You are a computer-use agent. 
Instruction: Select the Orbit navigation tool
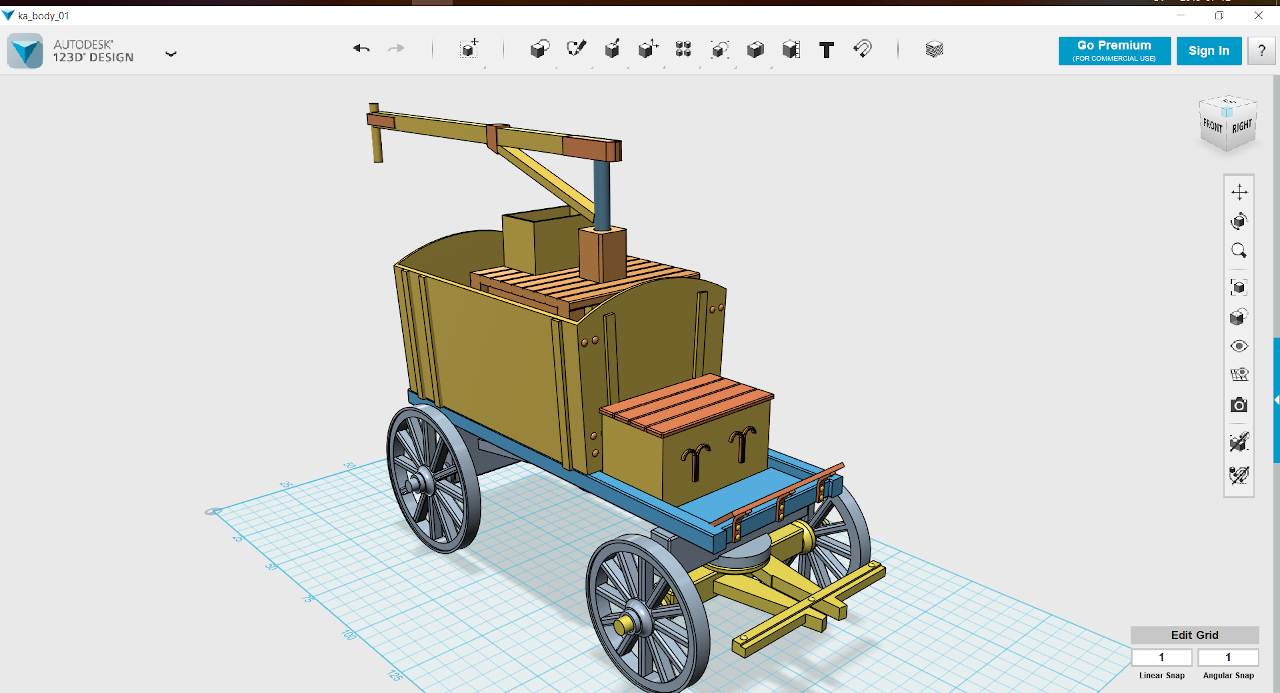tap(1239, 221)
